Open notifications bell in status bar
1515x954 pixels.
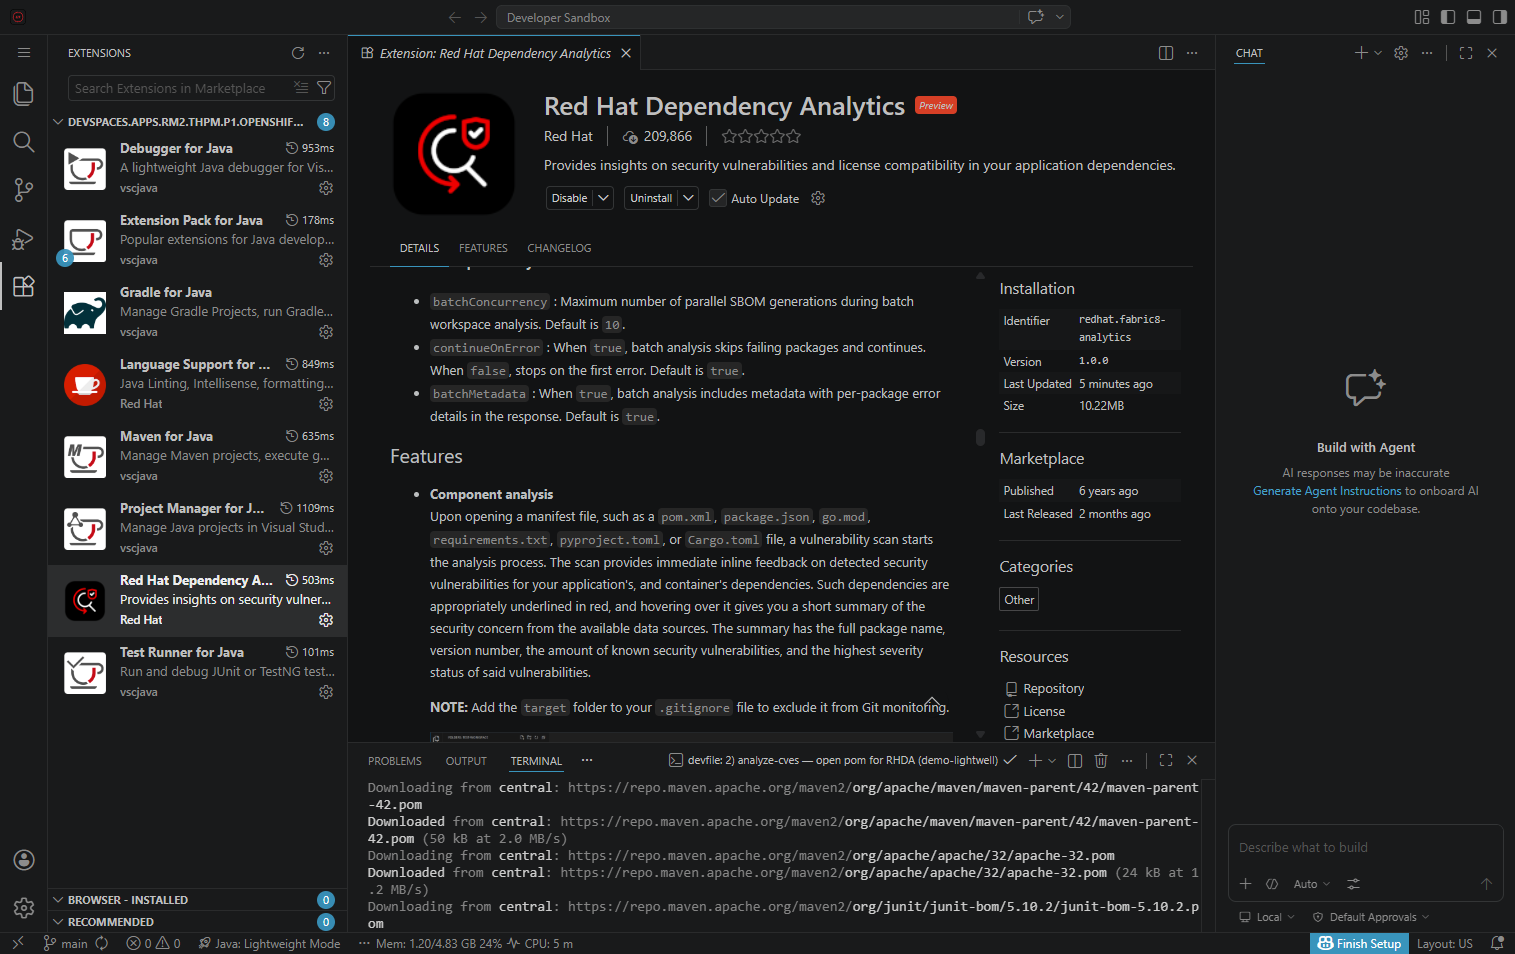[1497, 943]
